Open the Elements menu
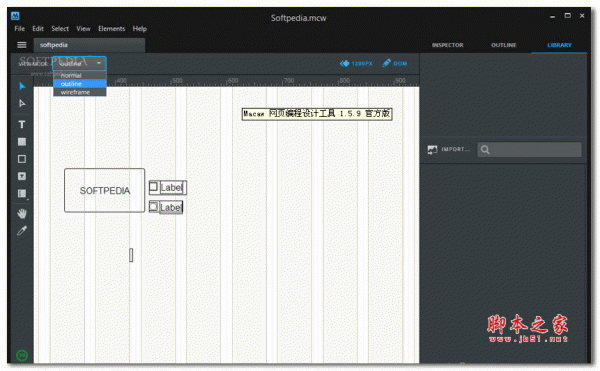 tap(111, 29)
